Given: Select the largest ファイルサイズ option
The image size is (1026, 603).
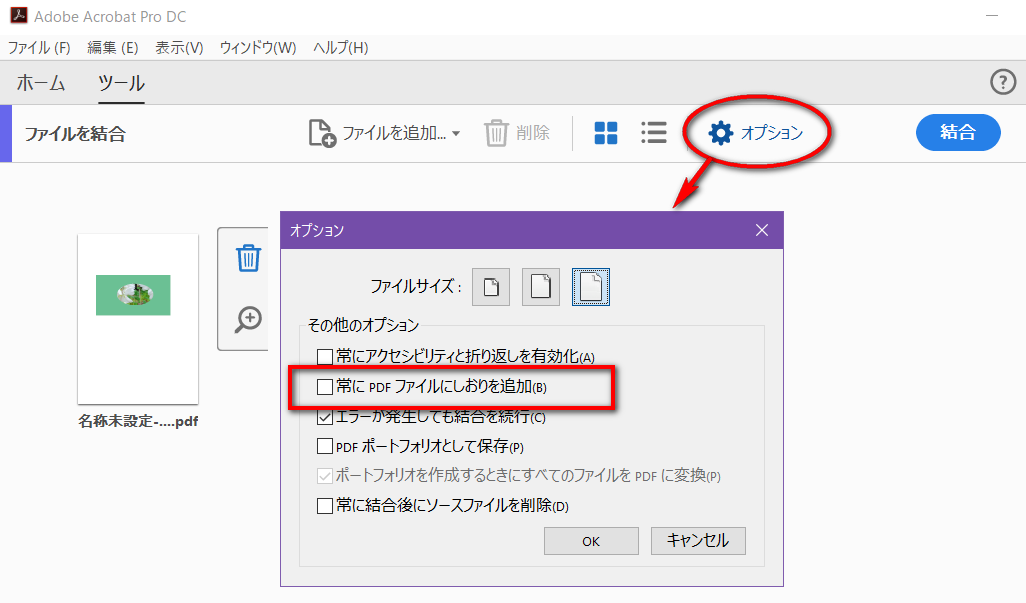Looking at the screenshot, I should click(590, 287).
